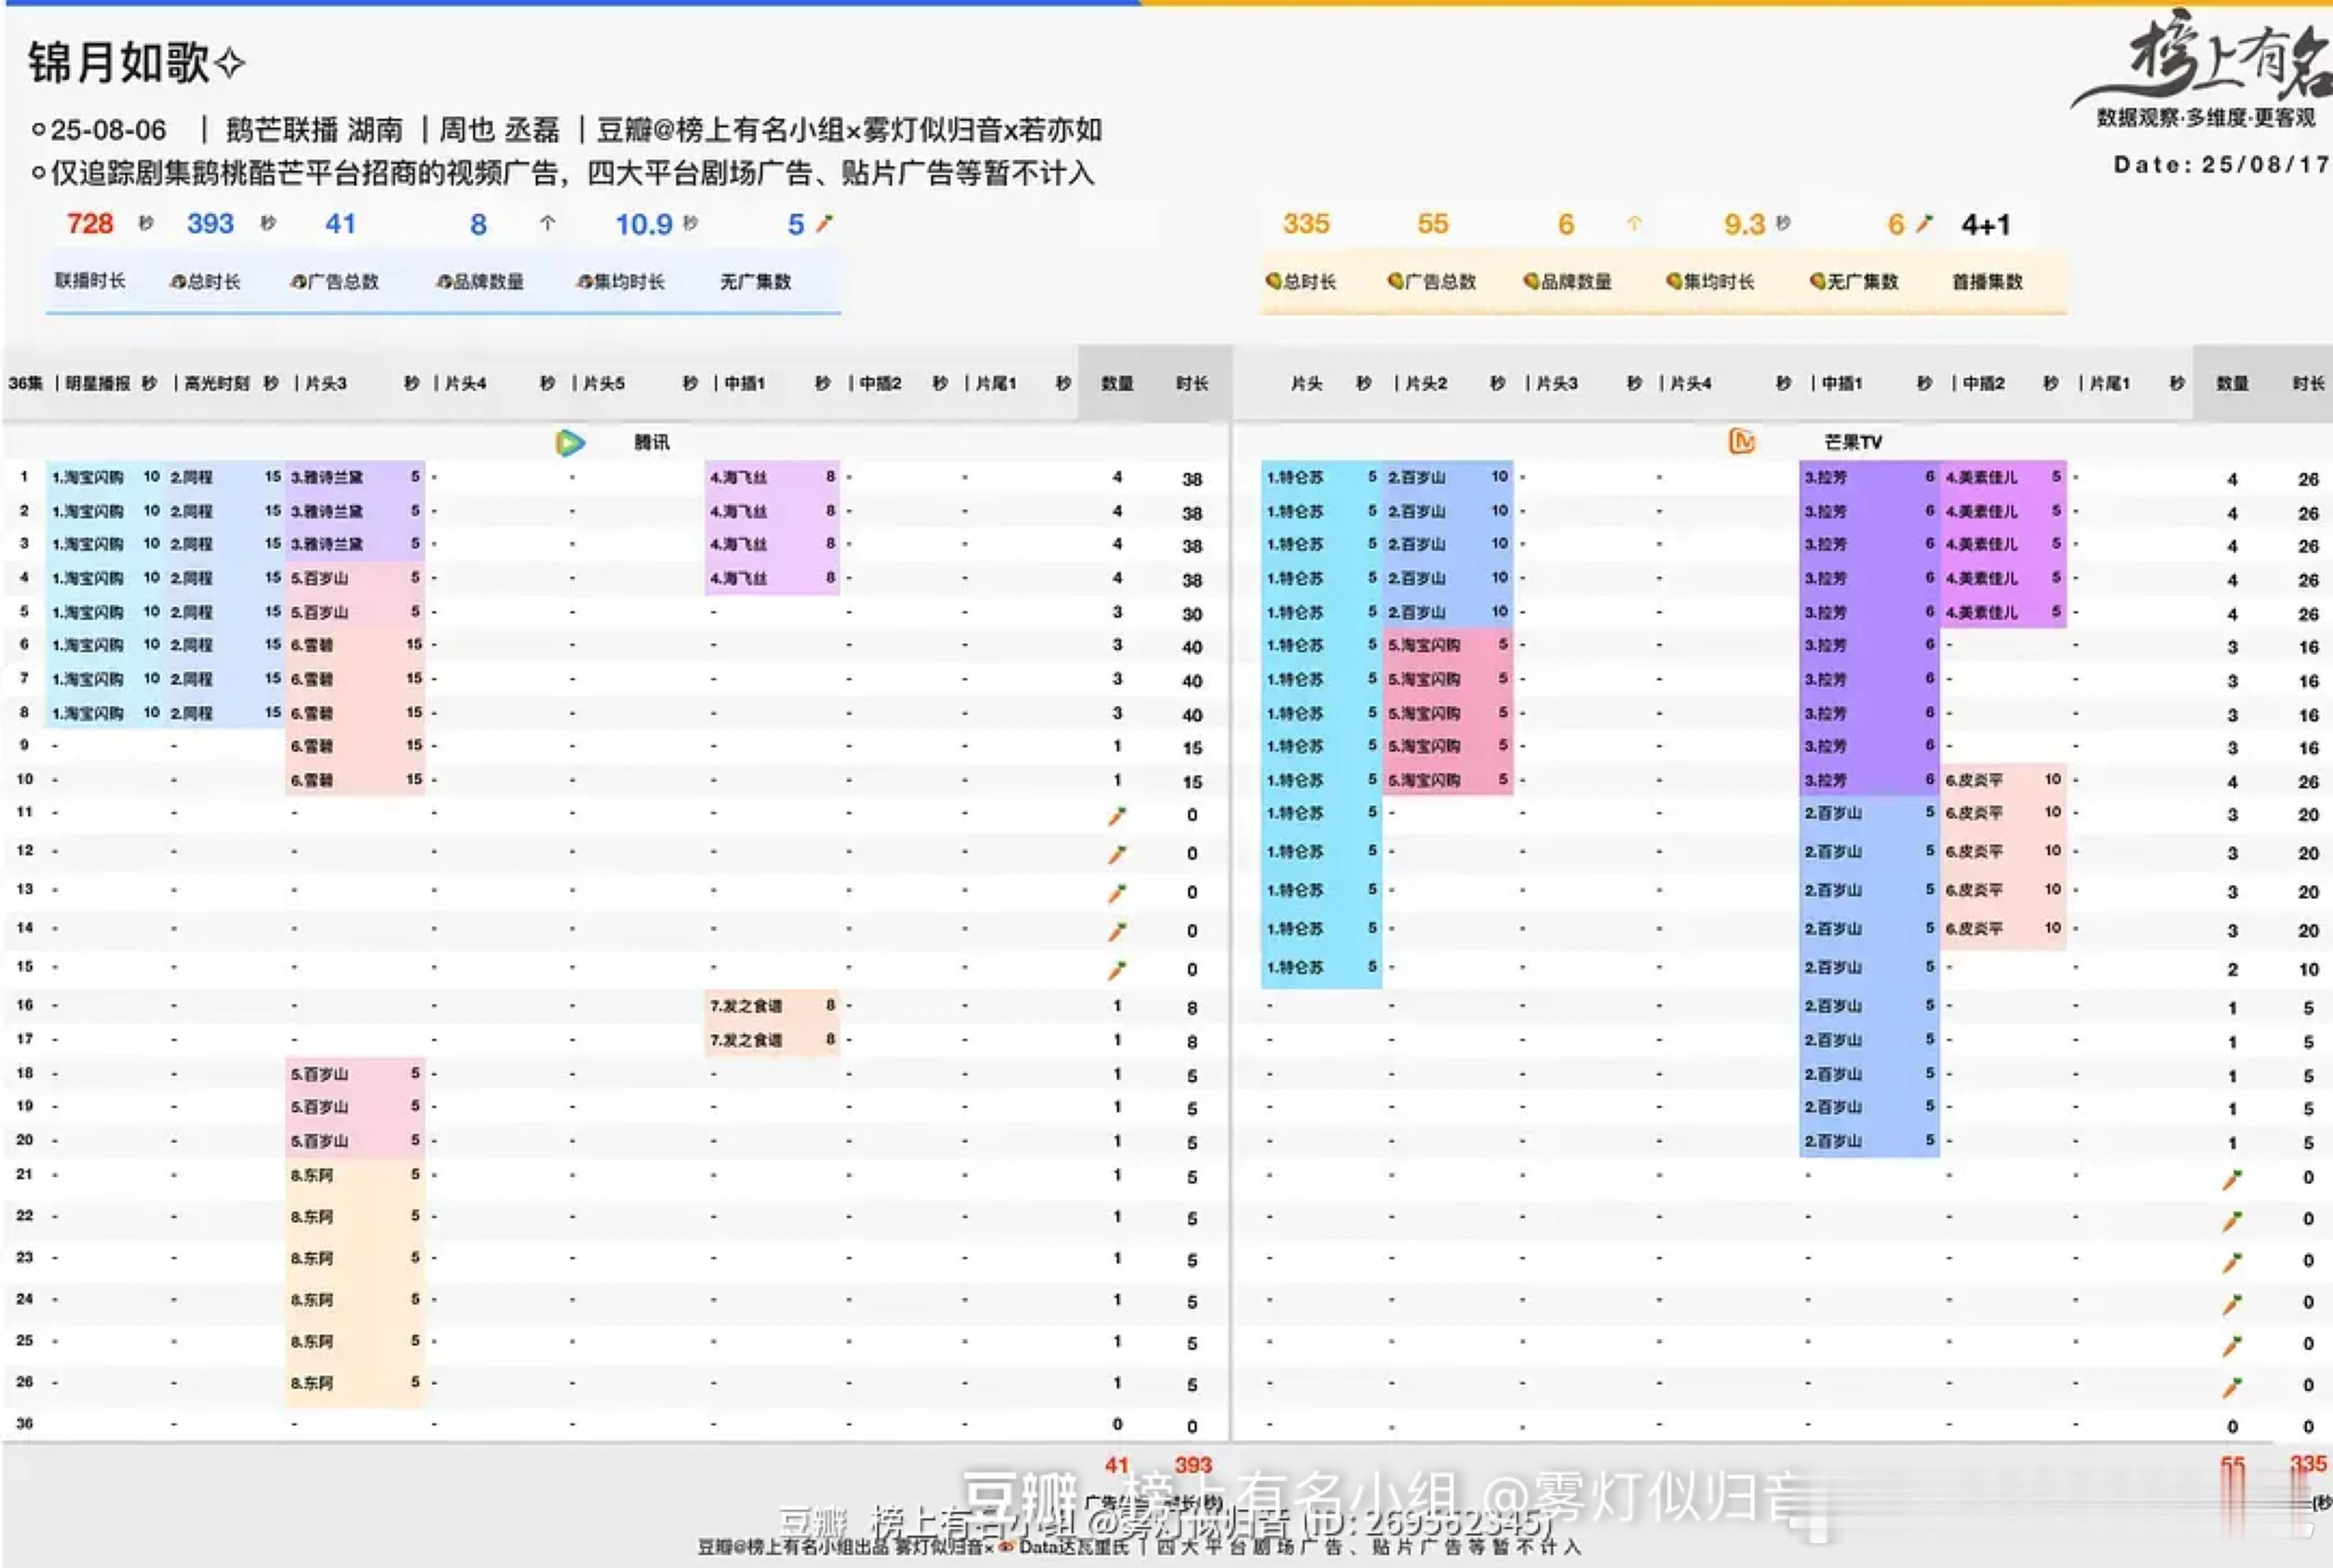Click the up arrow next to orange 6
2333x1568 pixels.
click(1634, 223)
